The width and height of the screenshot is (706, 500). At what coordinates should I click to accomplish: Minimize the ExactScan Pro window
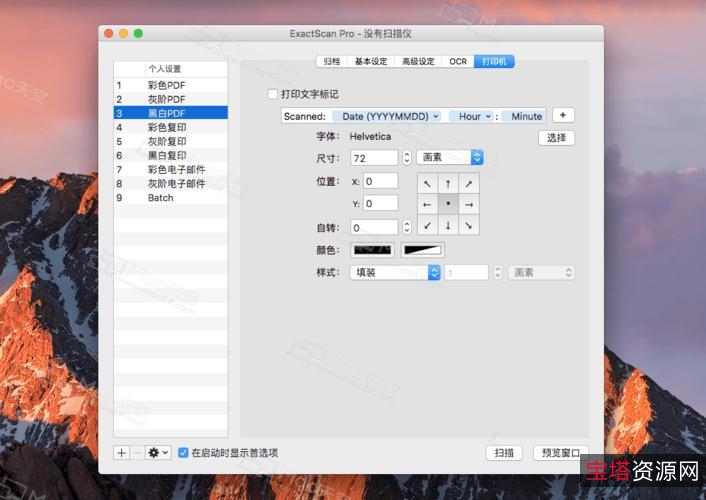[123, 33]
